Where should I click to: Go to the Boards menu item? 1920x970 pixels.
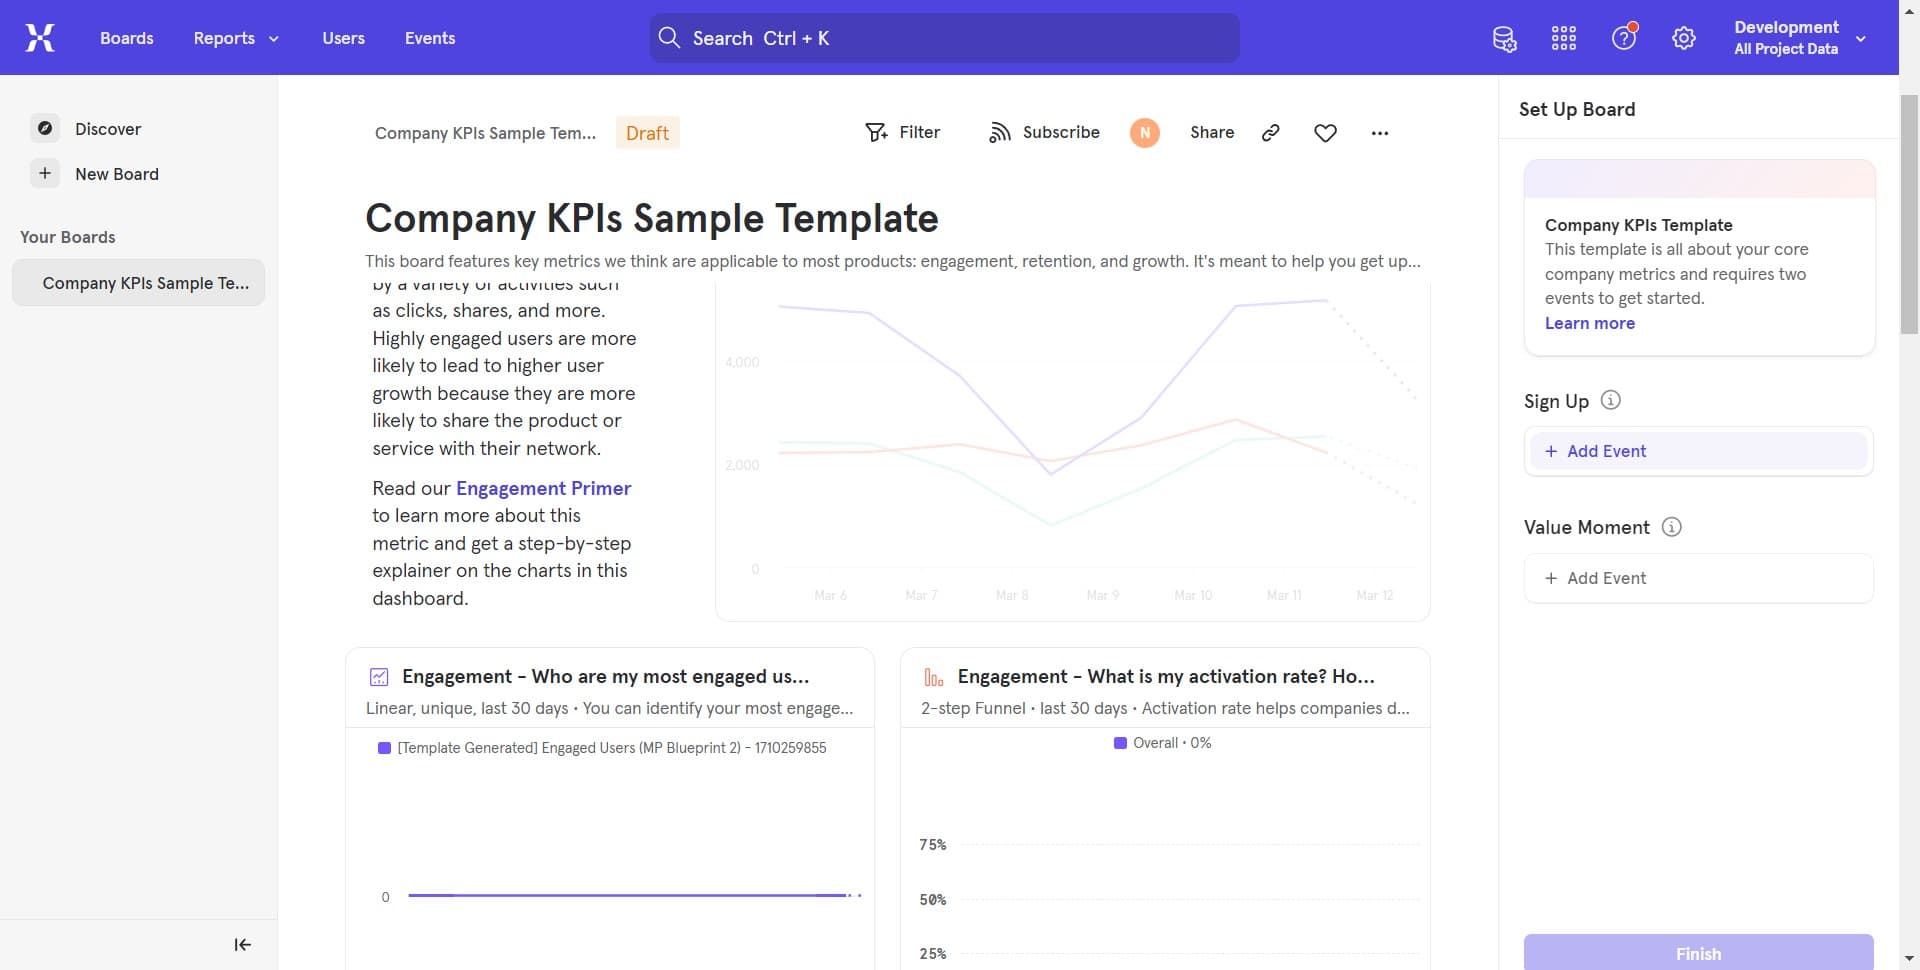point(126,37)
